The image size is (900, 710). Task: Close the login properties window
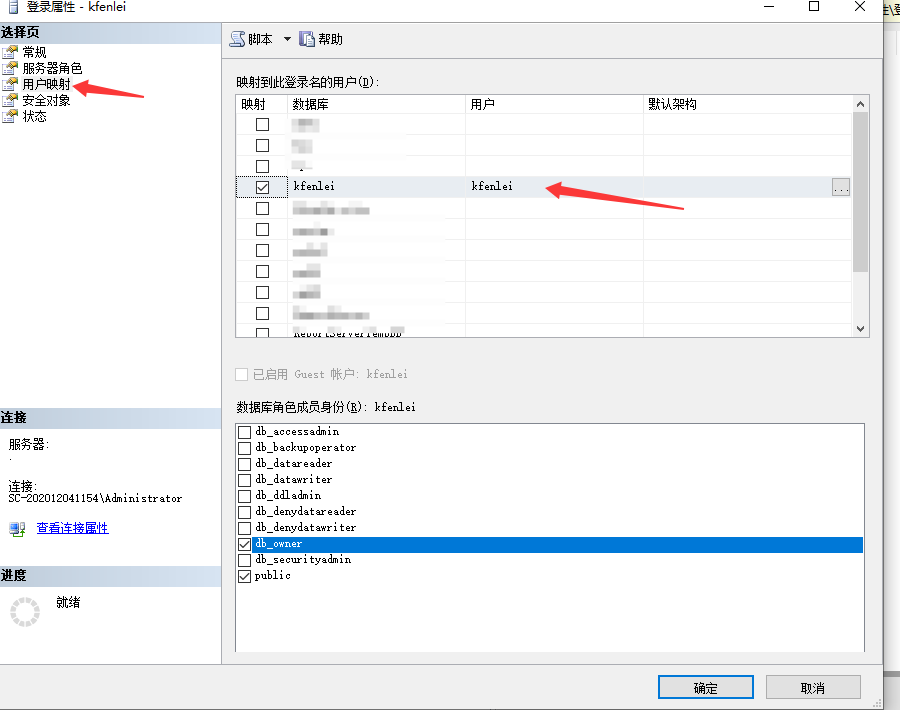coord(859,6)
